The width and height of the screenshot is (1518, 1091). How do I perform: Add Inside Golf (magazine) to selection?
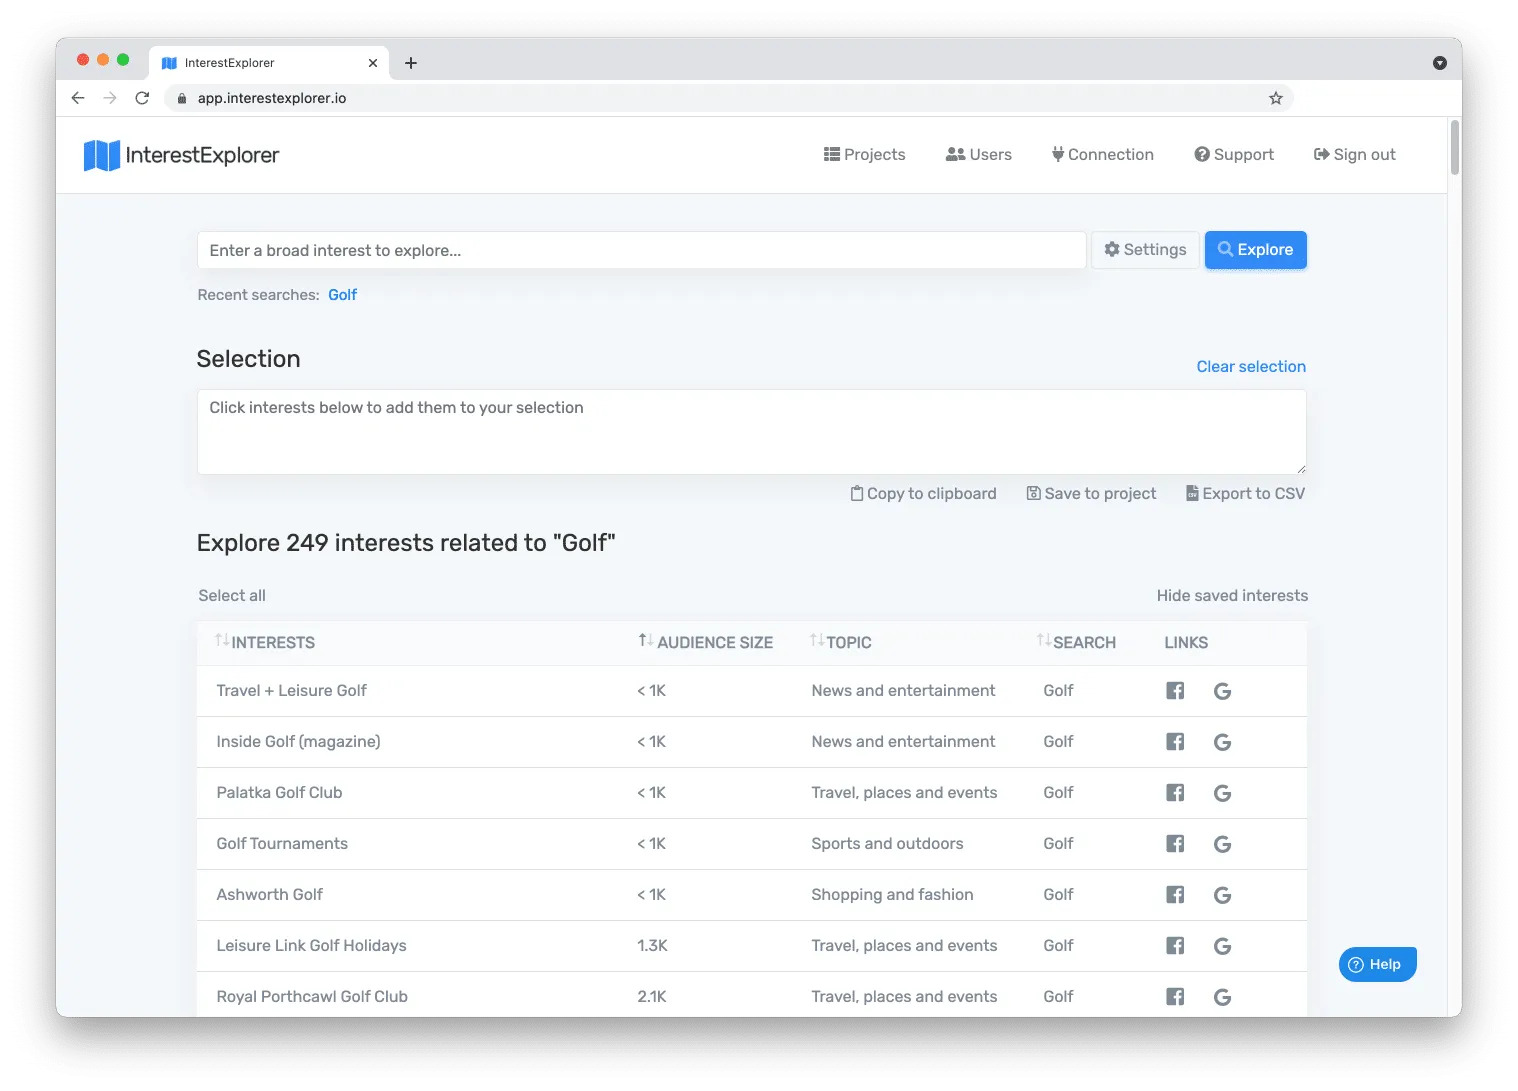coord(298,742)
